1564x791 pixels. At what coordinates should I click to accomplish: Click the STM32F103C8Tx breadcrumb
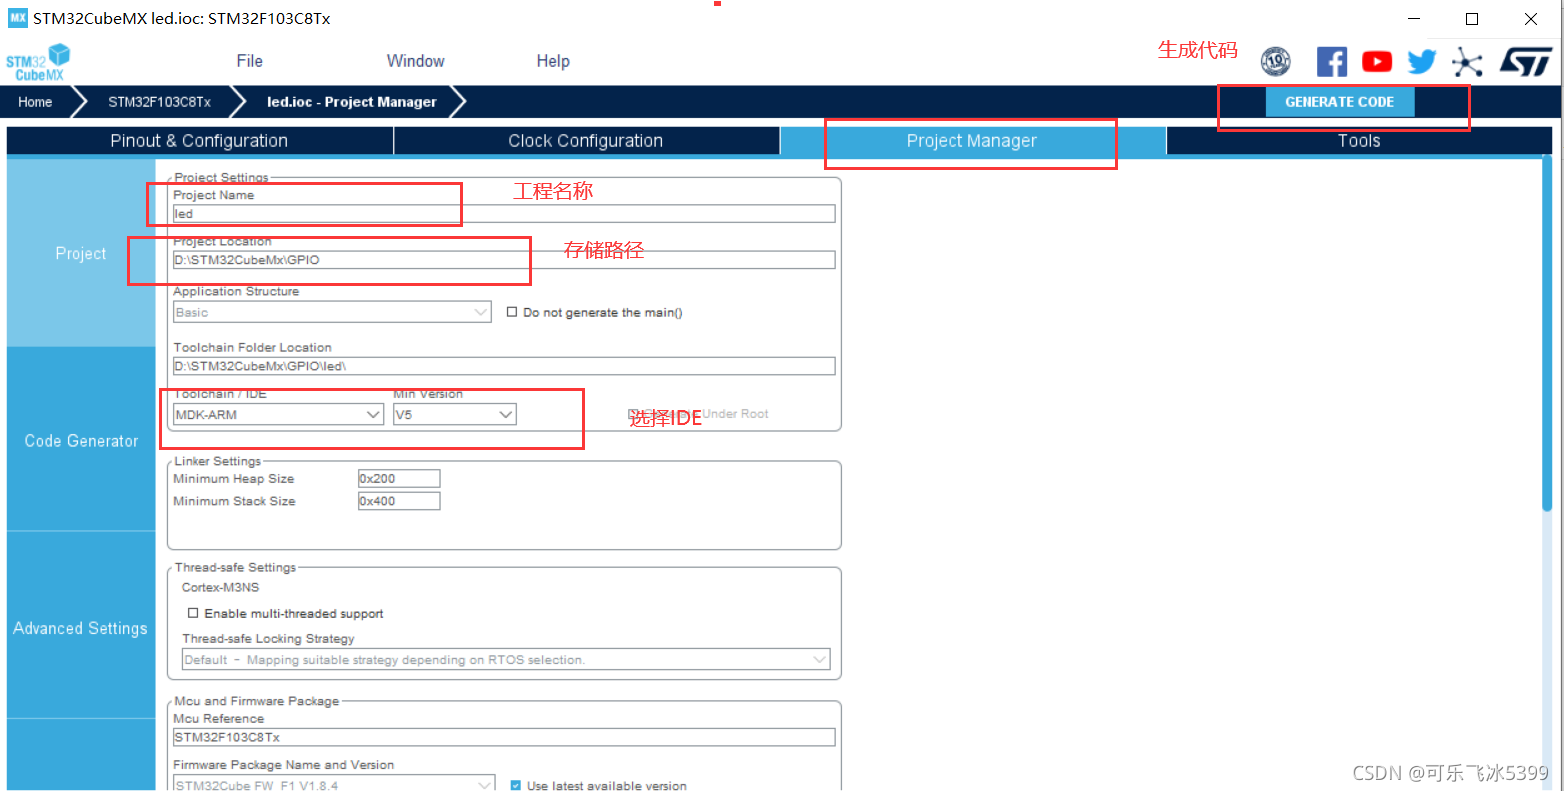click(160, 102)
